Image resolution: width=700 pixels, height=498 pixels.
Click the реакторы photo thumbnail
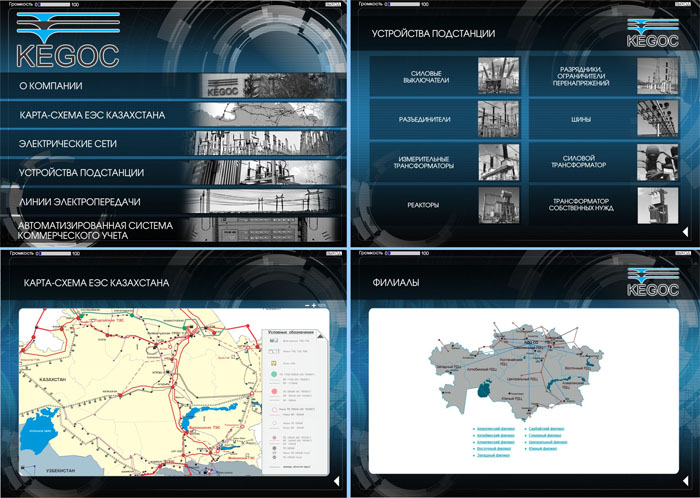pyautogui.click(x=499, y=205)
